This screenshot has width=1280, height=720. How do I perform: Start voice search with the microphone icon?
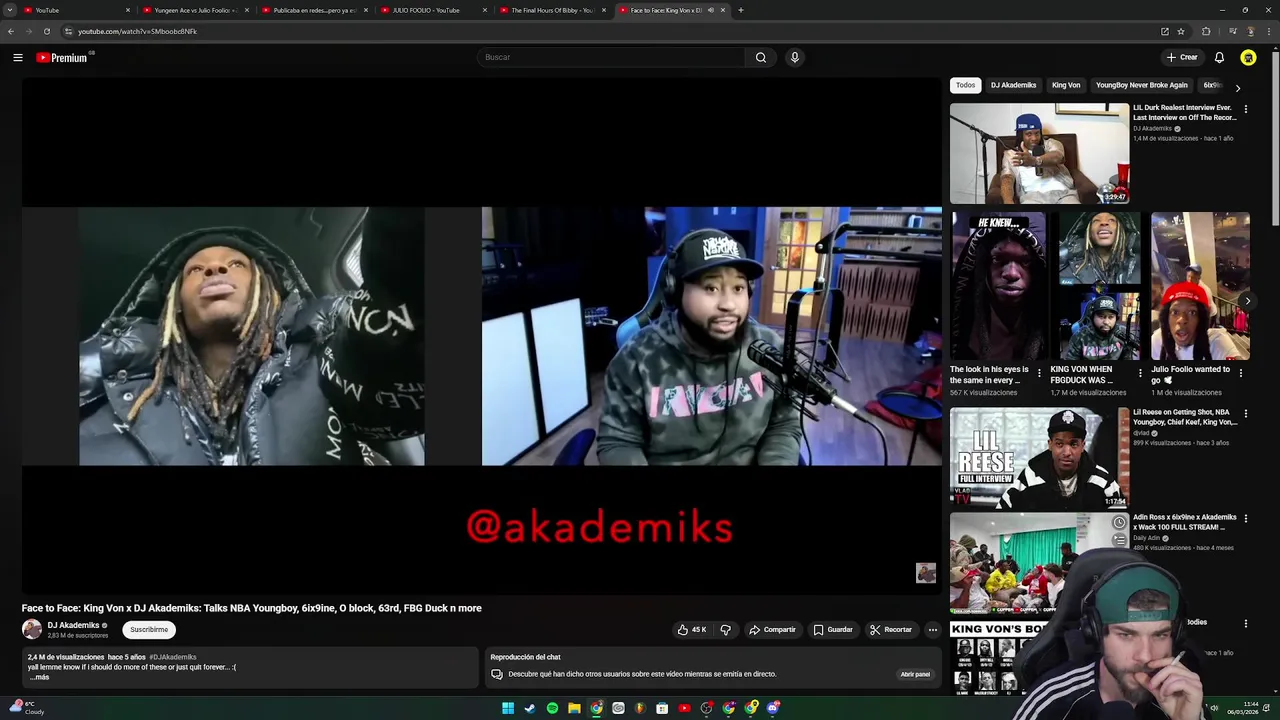click(x=795, y=57)
